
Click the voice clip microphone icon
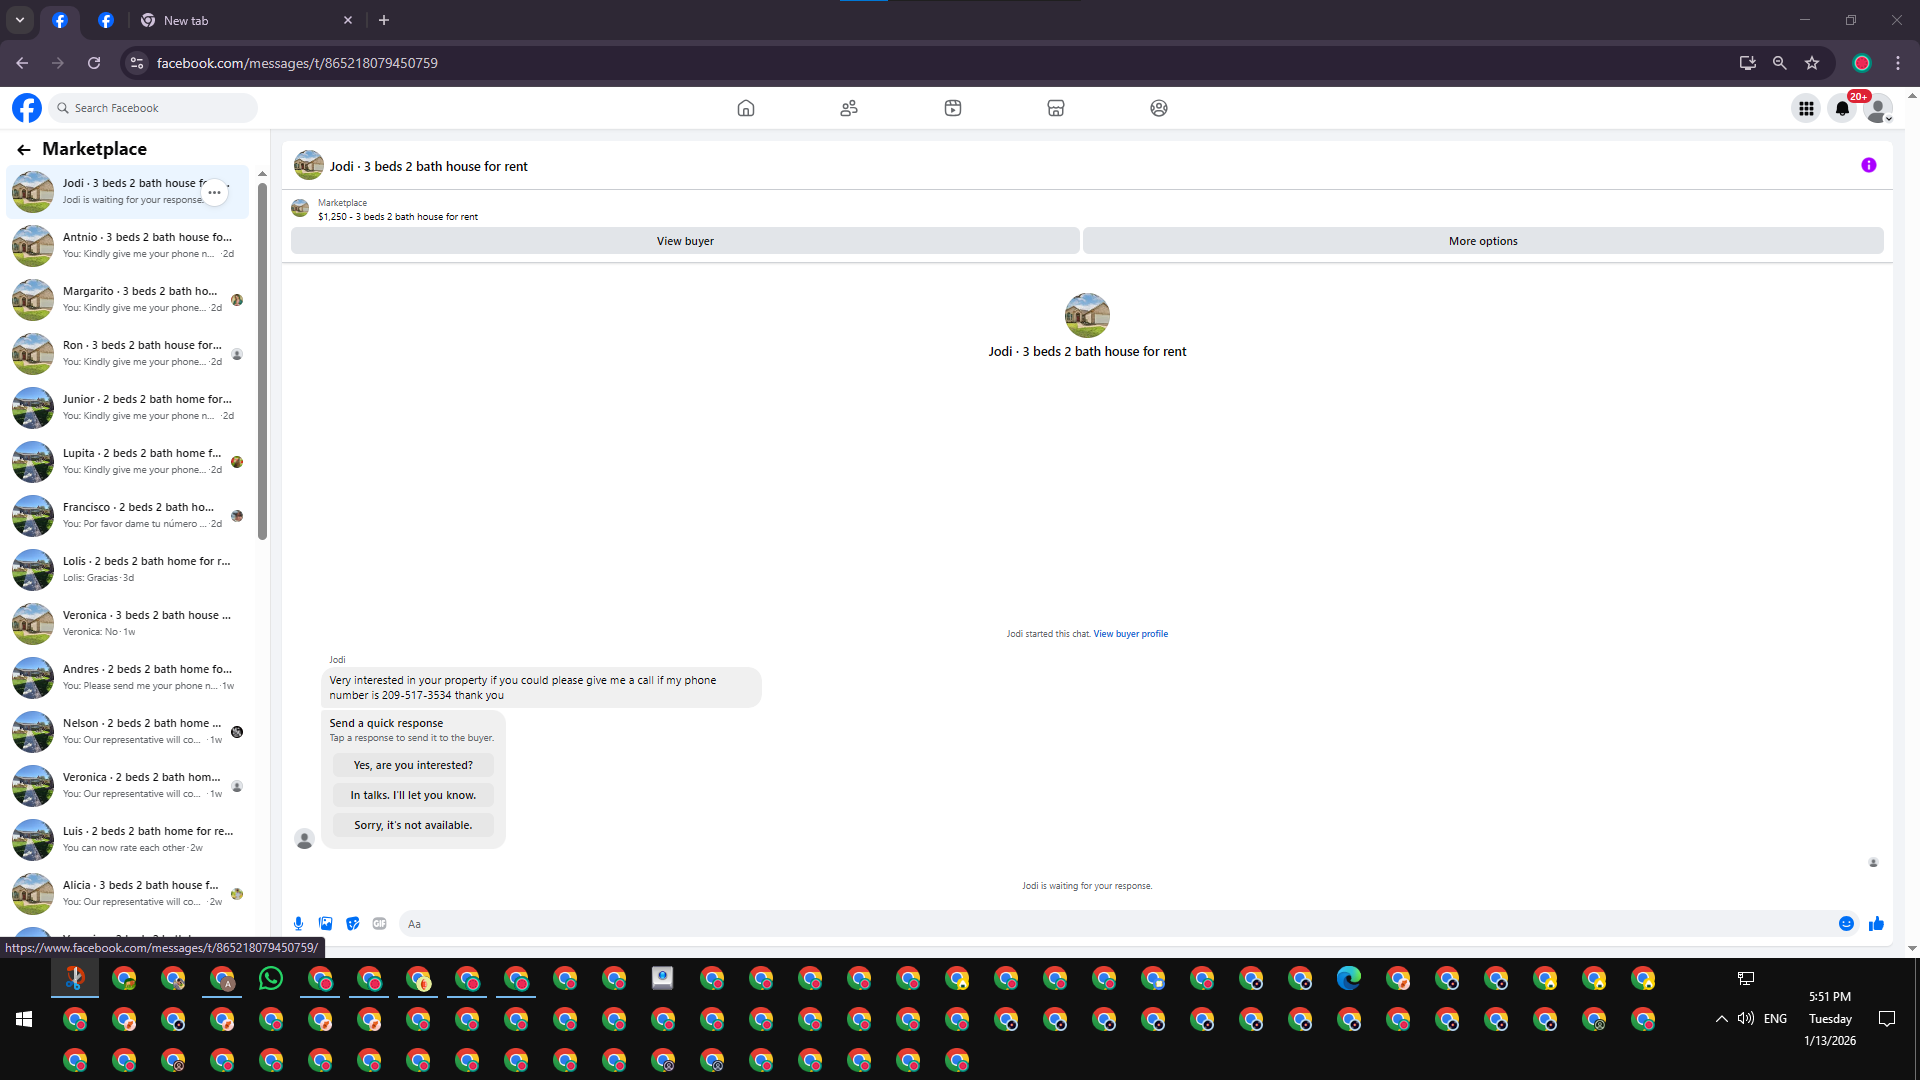click(x=298, y=924)
